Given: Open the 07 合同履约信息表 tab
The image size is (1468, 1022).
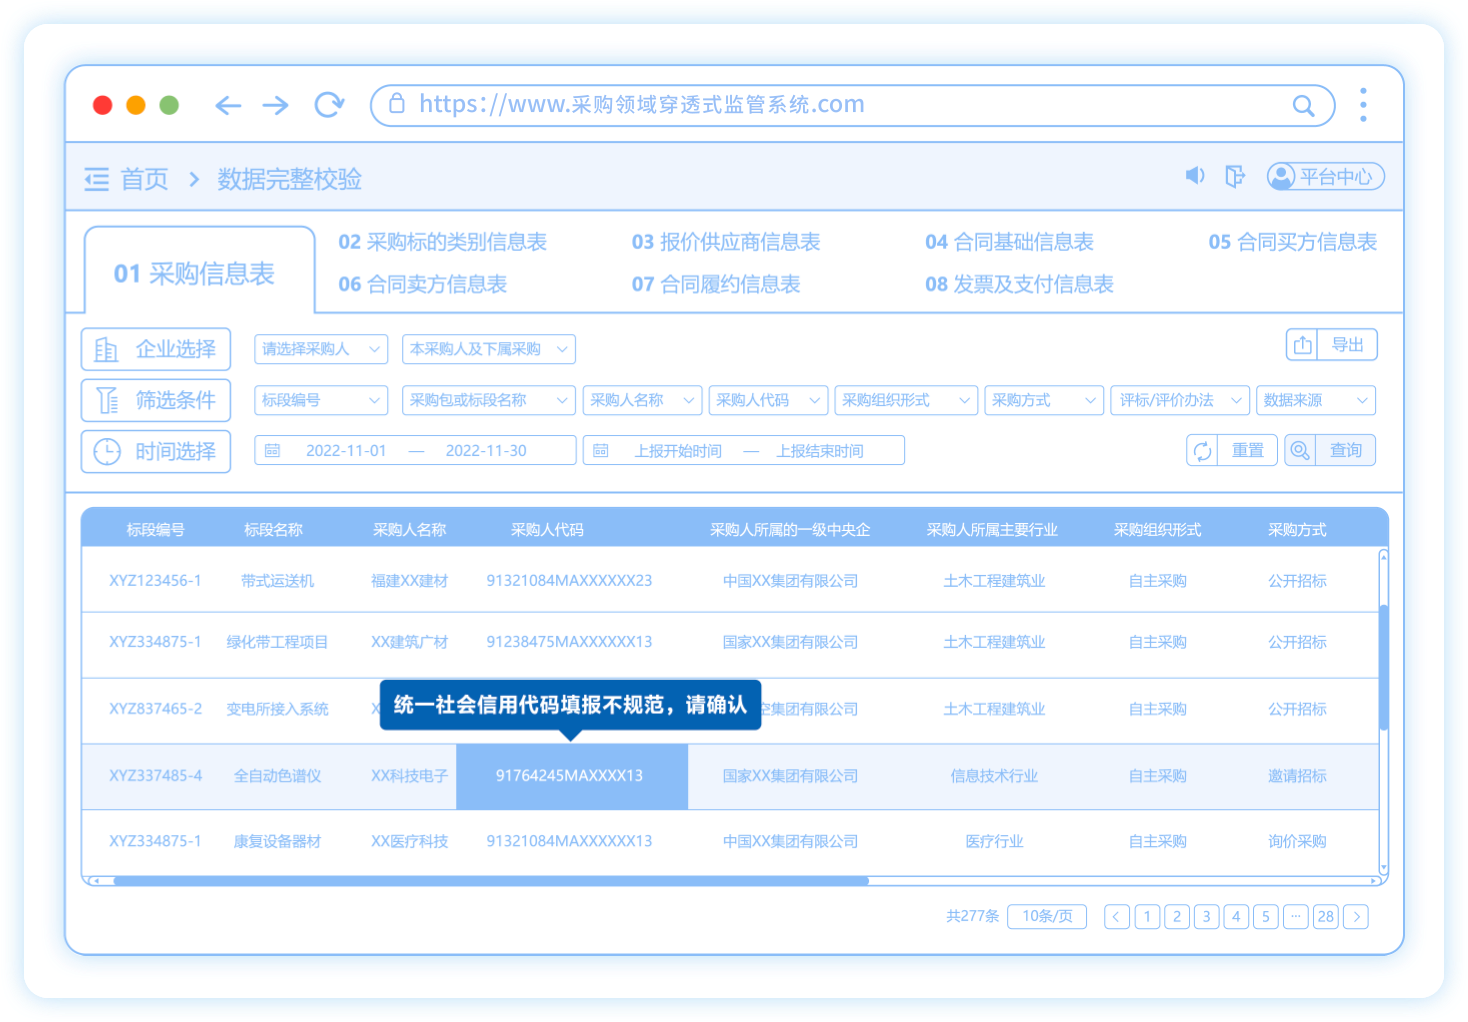Looking at the screenshot, I should click(716, 284).
